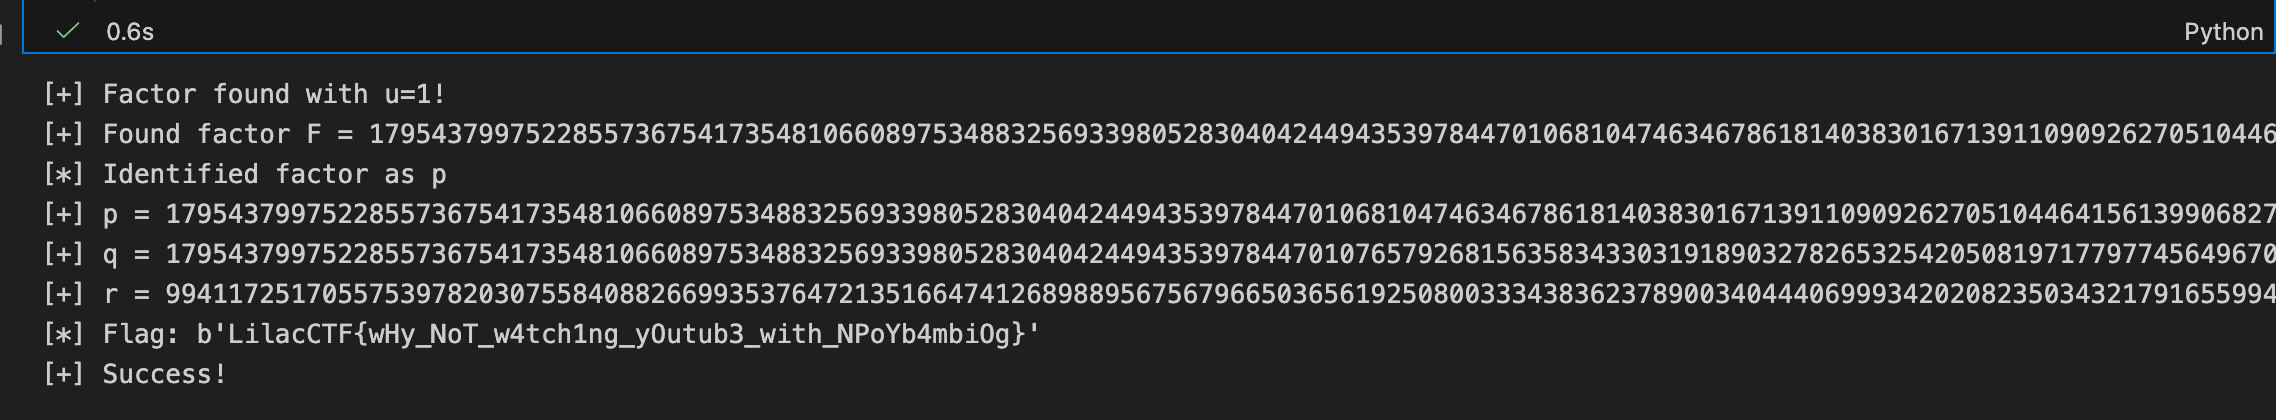This screenshot has width=2276, height=420.
Task: Click the [+] marker before "Success!"
Action: click(x=63, y=374)
